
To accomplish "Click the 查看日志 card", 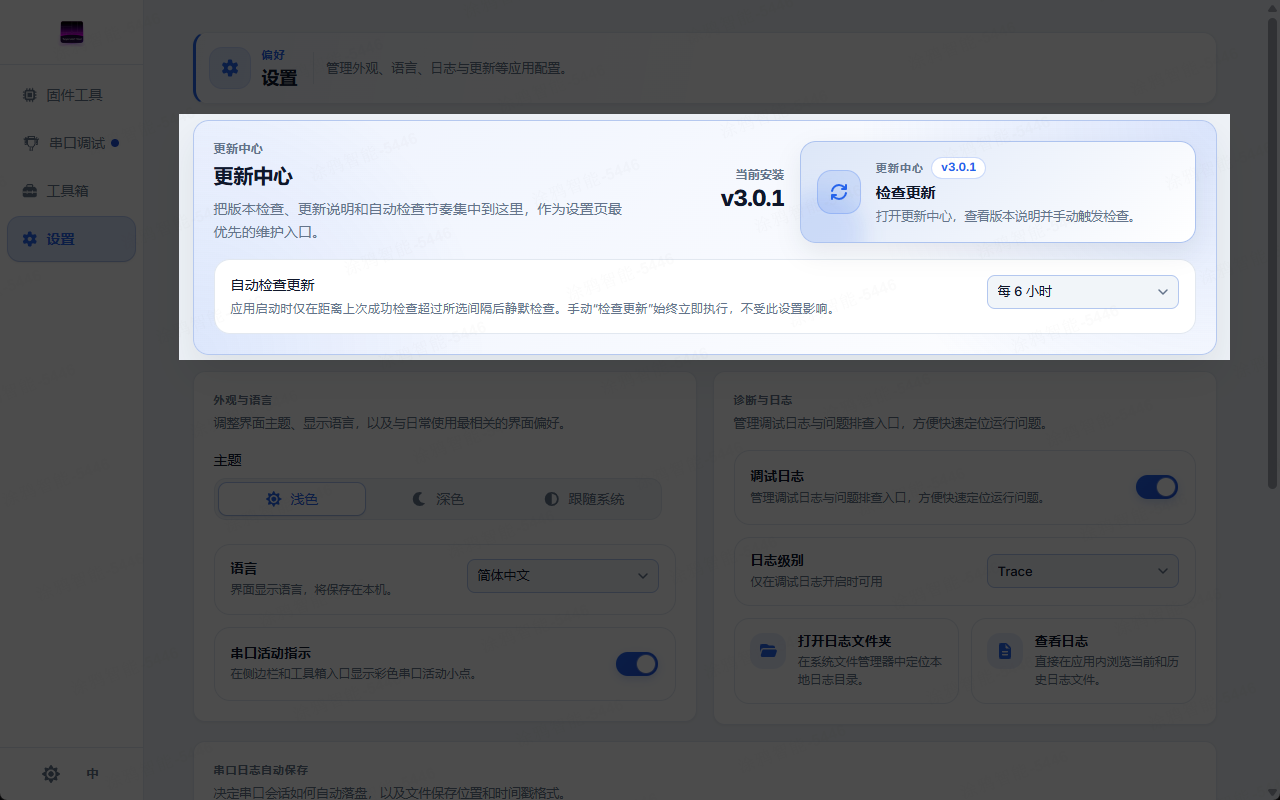I will point(1083,660).
